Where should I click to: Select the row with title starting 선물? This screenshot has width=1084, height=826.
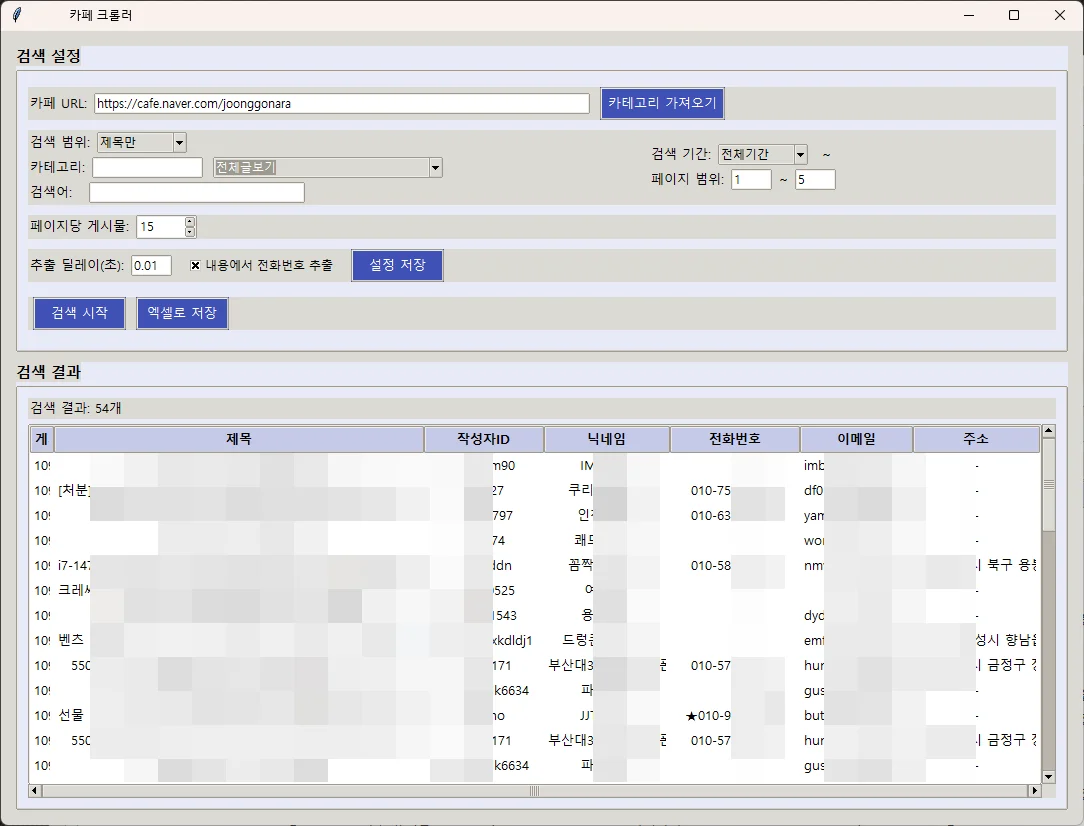[534, 715]
